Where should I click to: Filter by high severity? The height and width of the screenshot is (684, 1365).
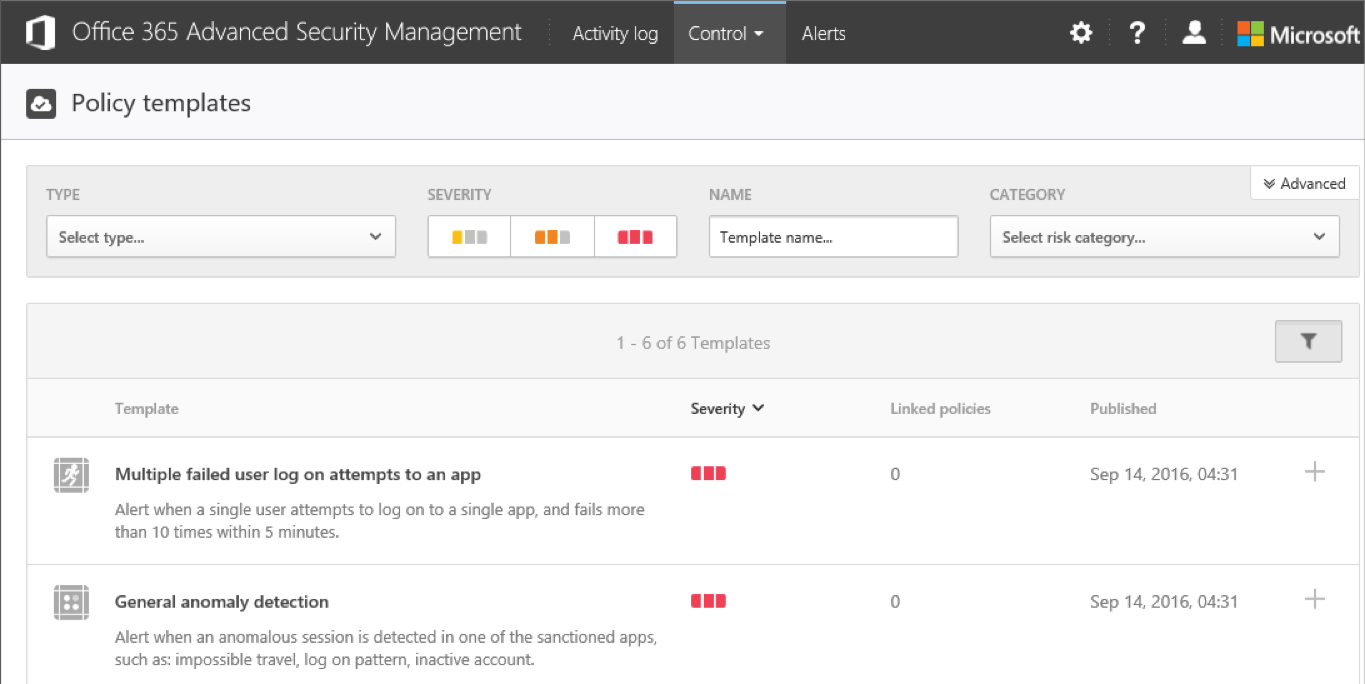(635, 237)
